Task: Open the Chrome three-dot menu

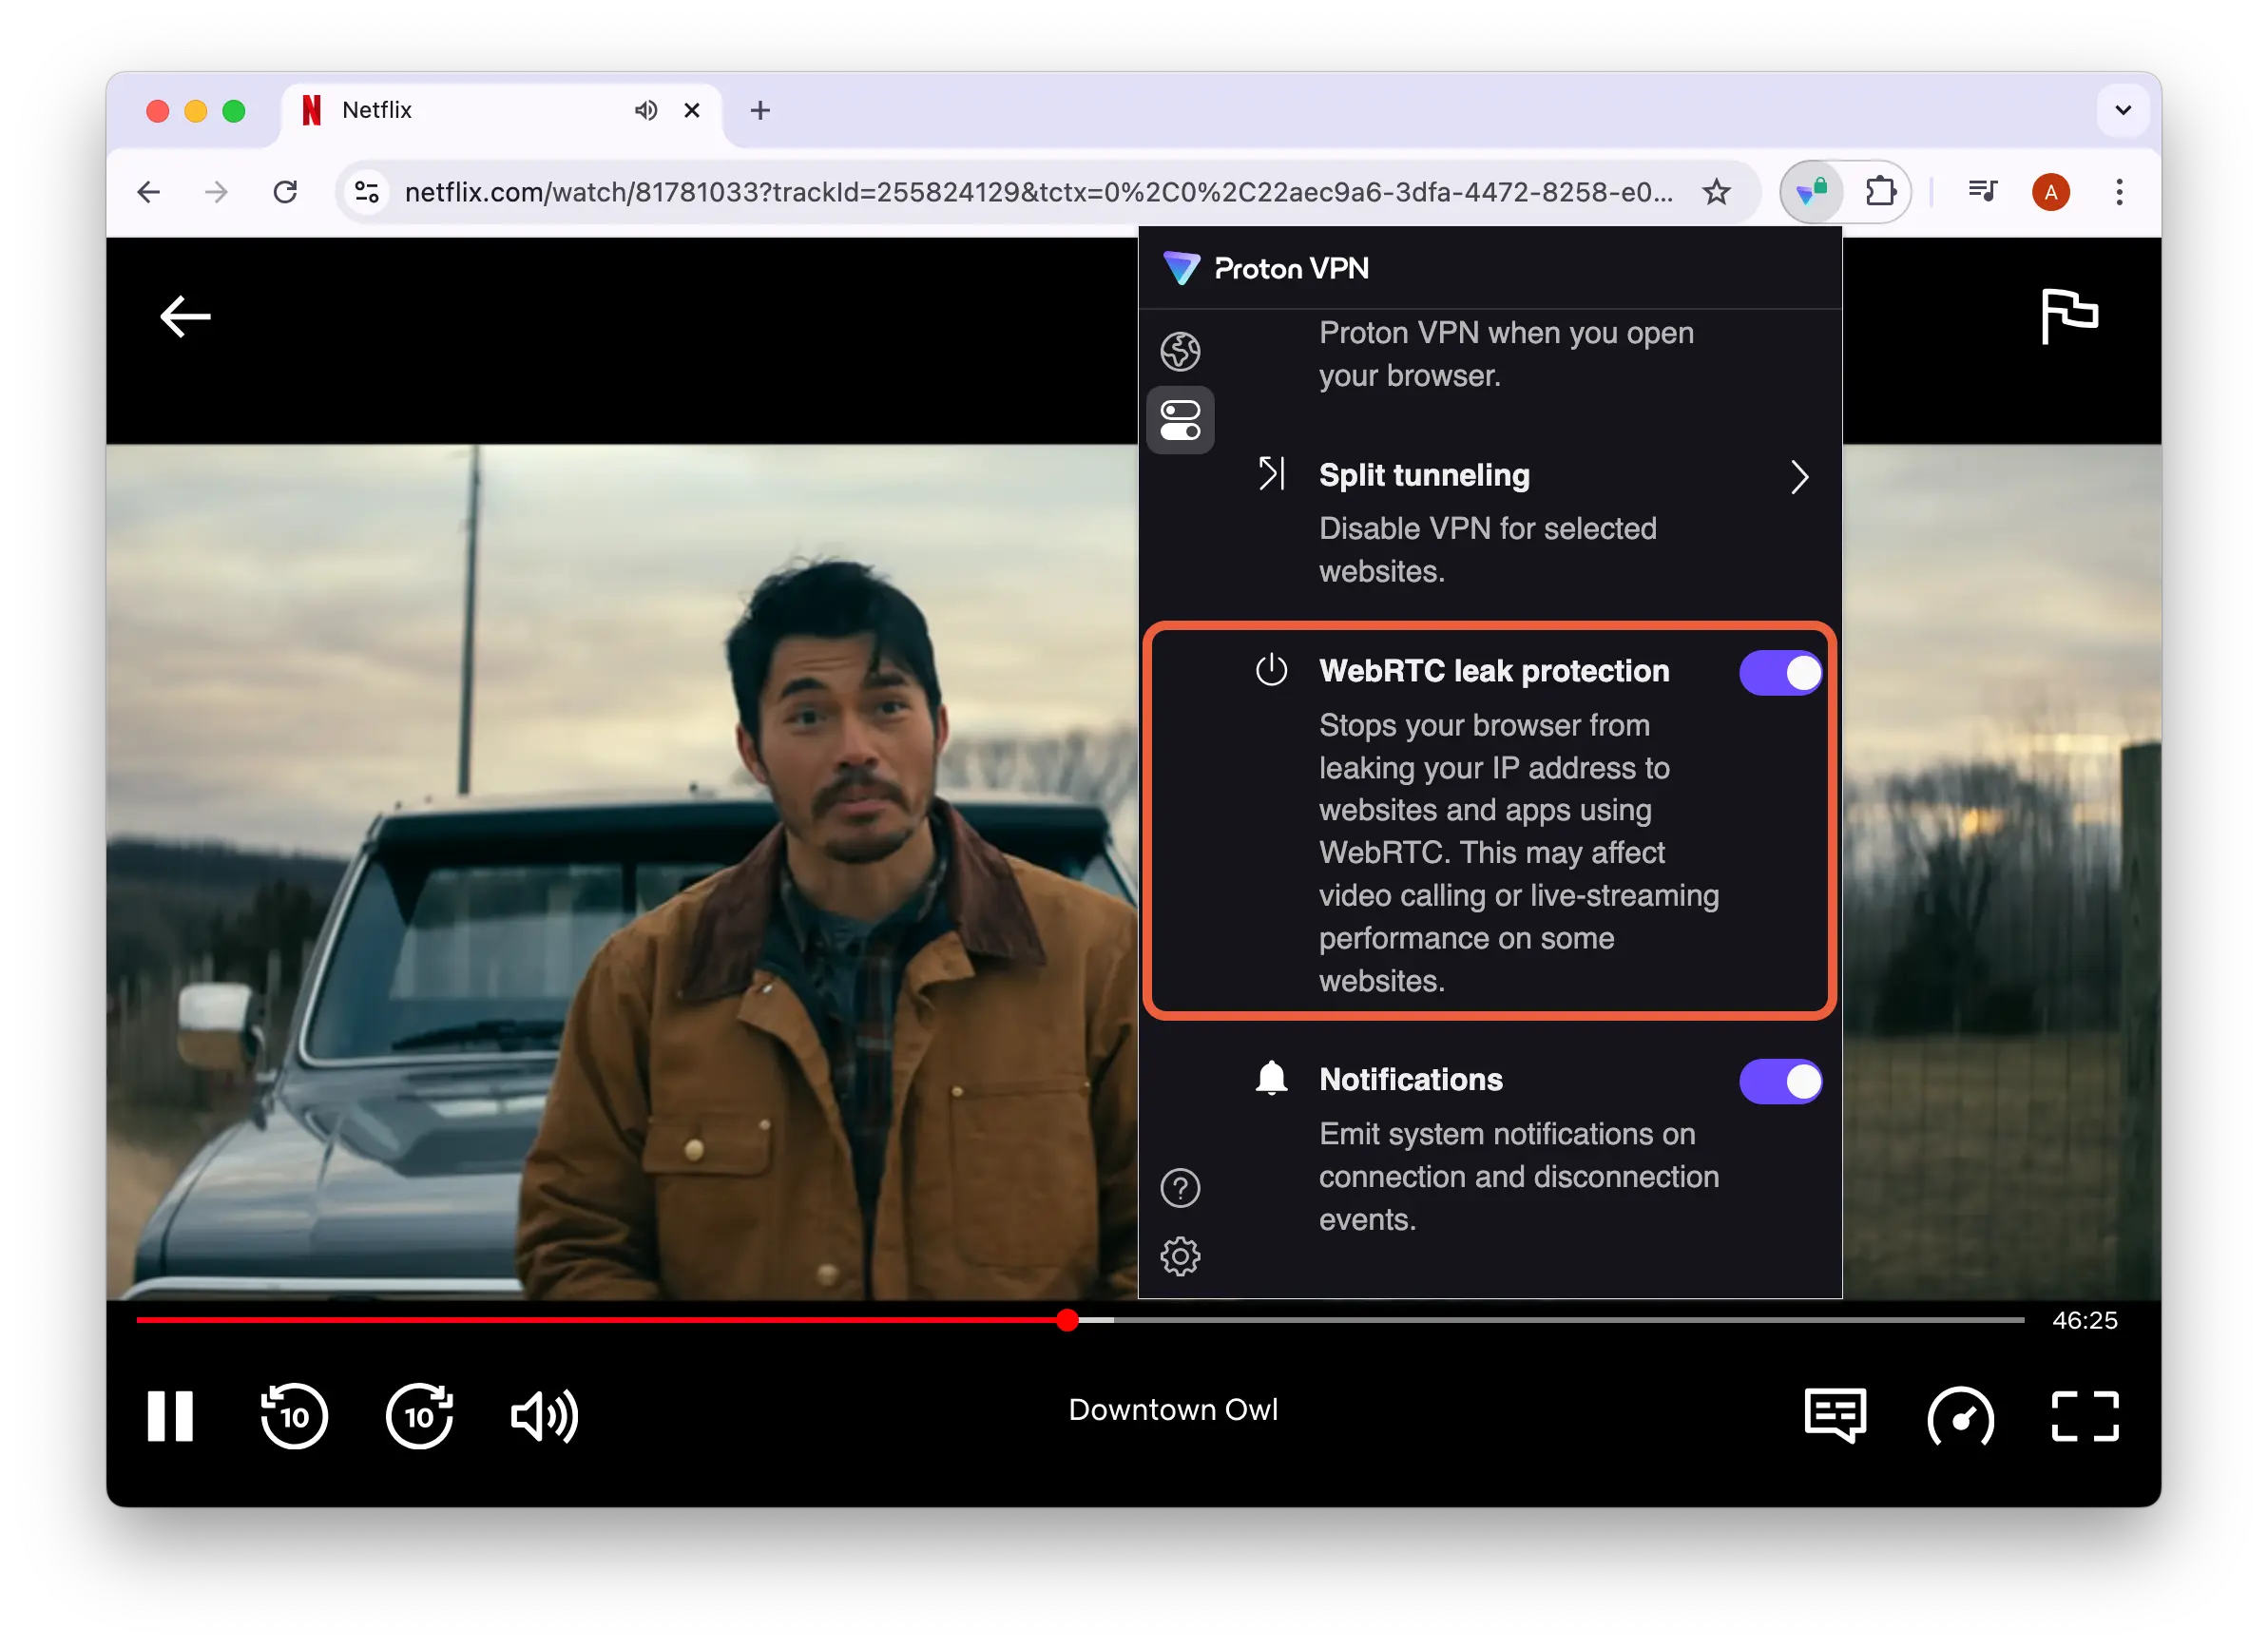Action: tap(2119, 192)
